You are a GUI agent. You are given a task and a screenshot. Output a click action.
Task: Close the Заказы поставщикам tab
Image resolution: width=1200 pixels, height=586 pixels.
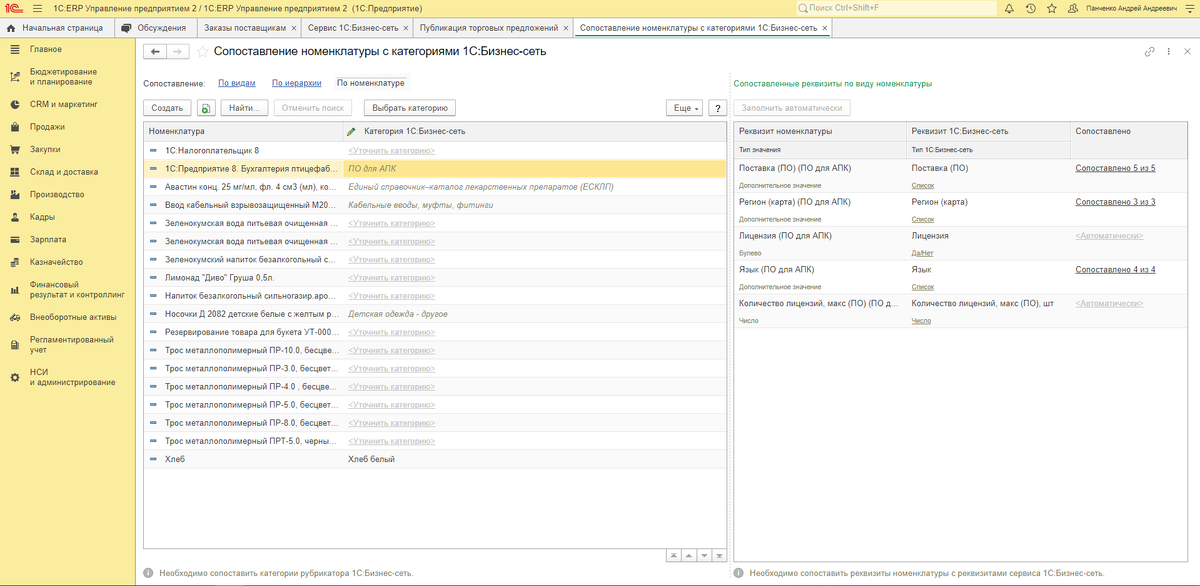pyautogui.click(x=295, y=27)
